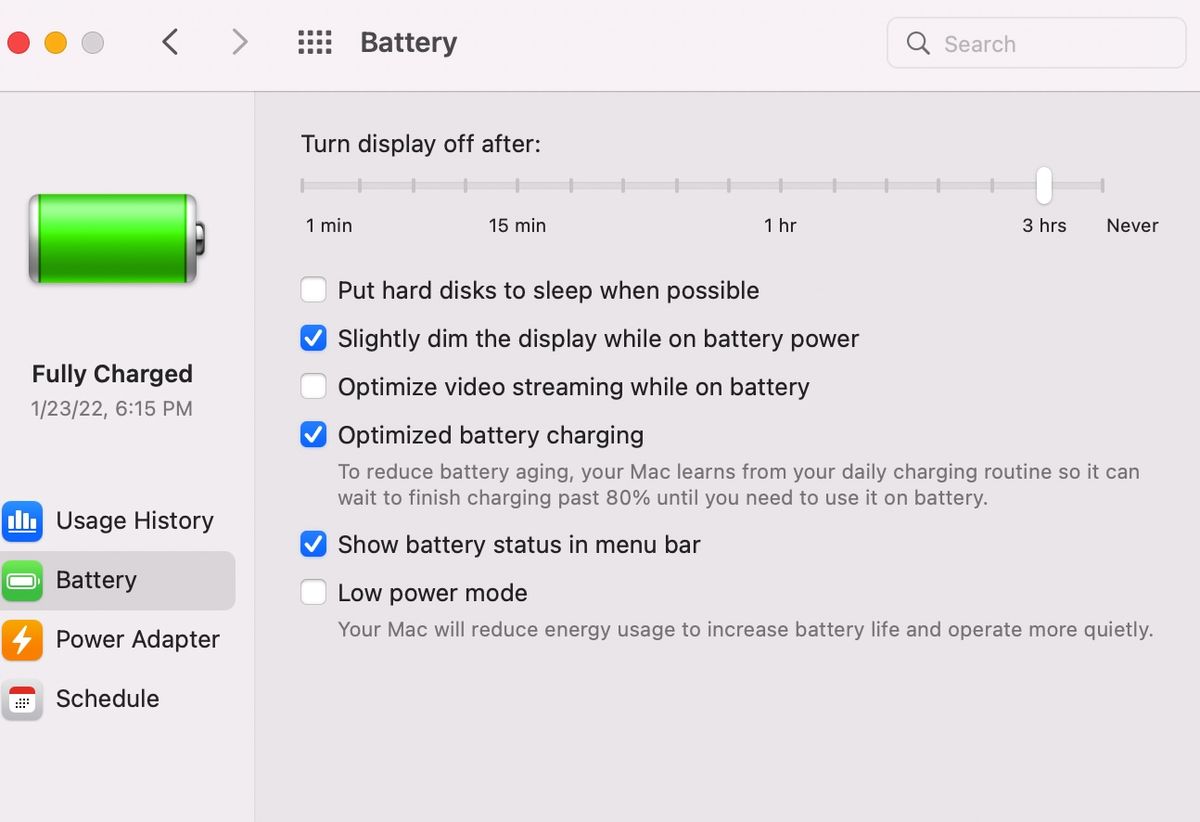Enable Put hard disks to sleep
Image resolution: width=1200 pixels, height=822 pixels.
tap(314, 291)
